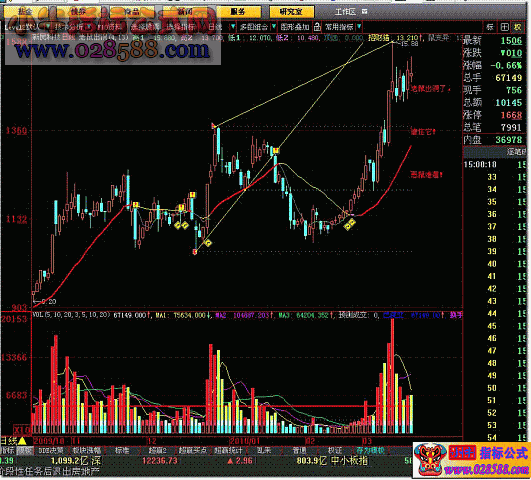531x480 pixels.
Task: Click the 图形叠加 toolbar button
Action: [x=295, y=27]
